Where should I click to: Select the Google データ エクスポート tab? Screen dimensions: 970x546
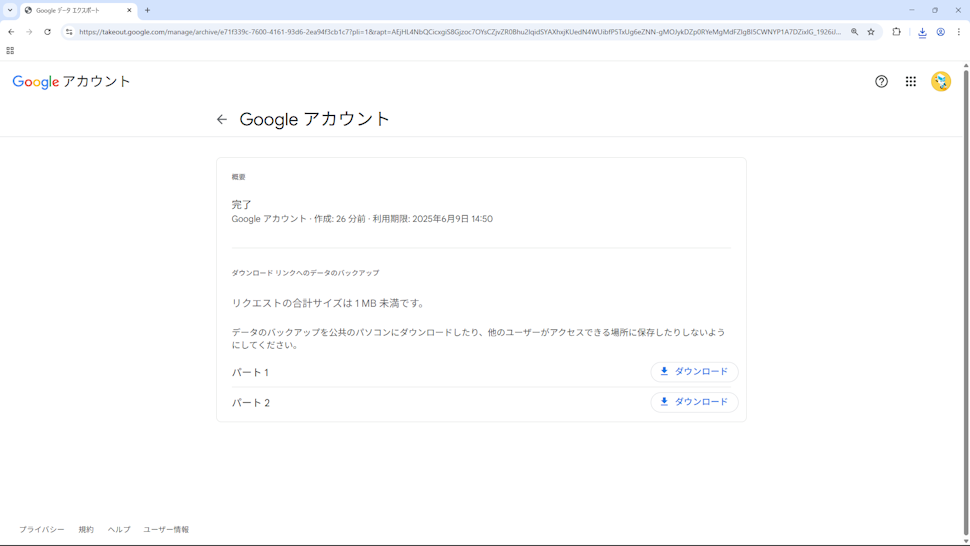click(x=78, y=11)
